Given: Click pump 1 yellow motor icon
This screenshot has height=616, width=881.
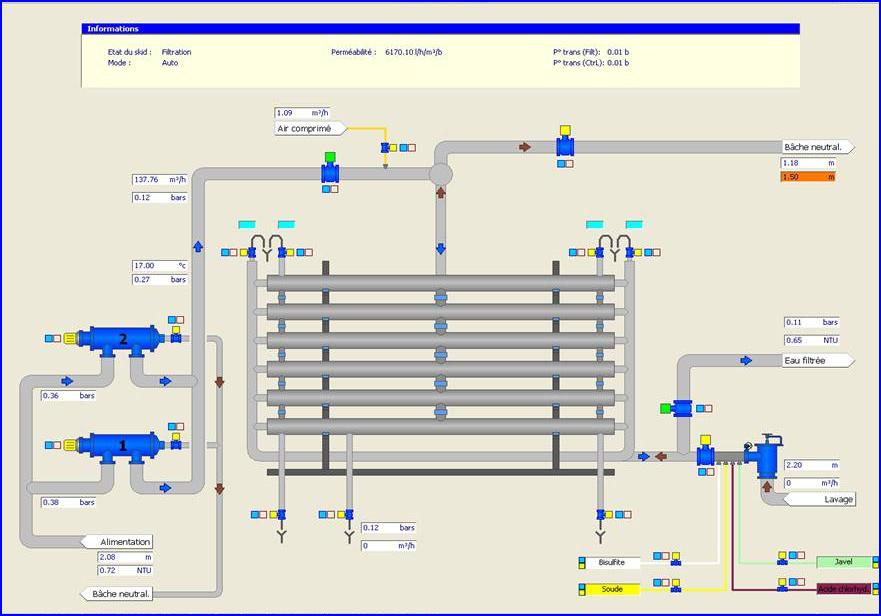Looking at the screenshot, I should [x=70, y=445].
